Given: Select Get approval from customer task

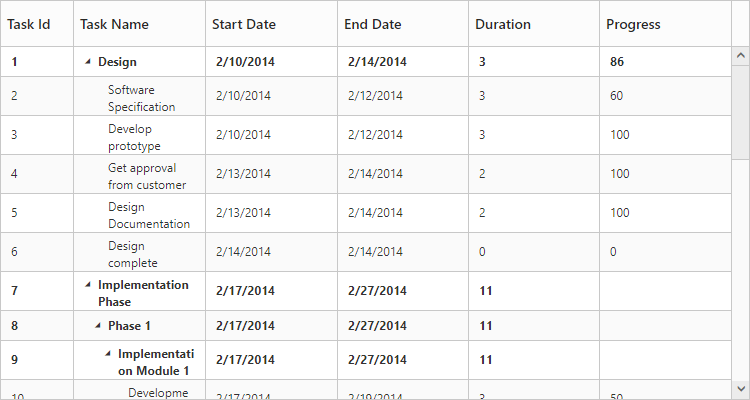Looking at the screenshot, I should 147,175.
